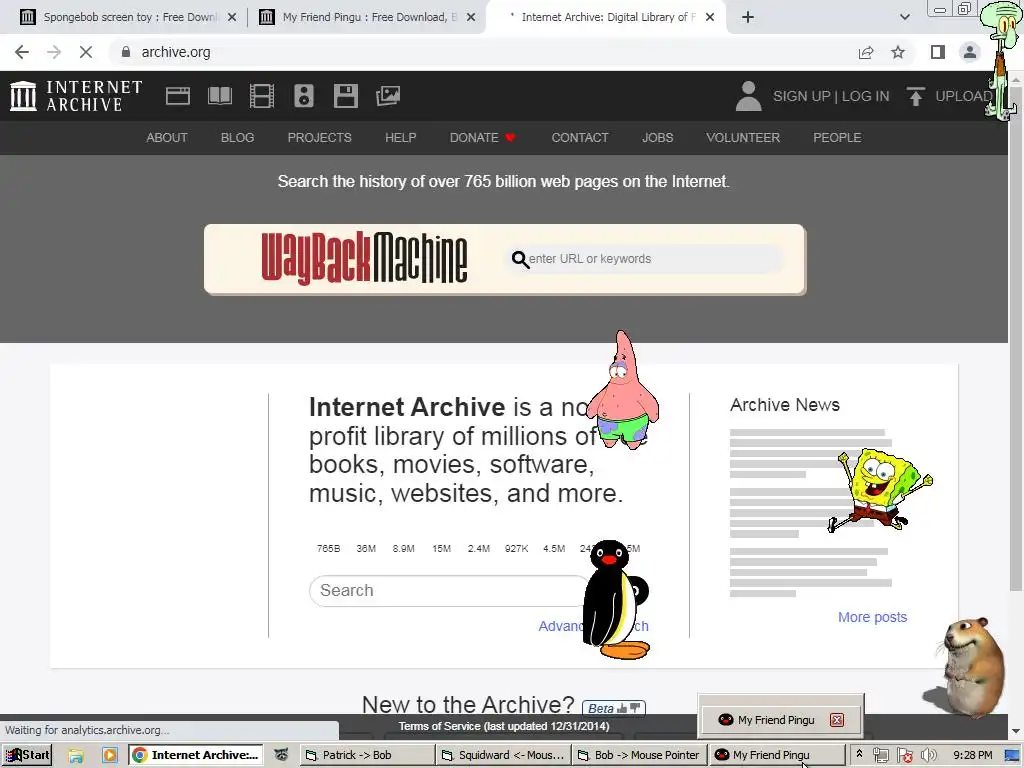Open taskbar file explorer icon
Screen dimensions: 1024x768
pyautogui.click(x=76, y=756)
